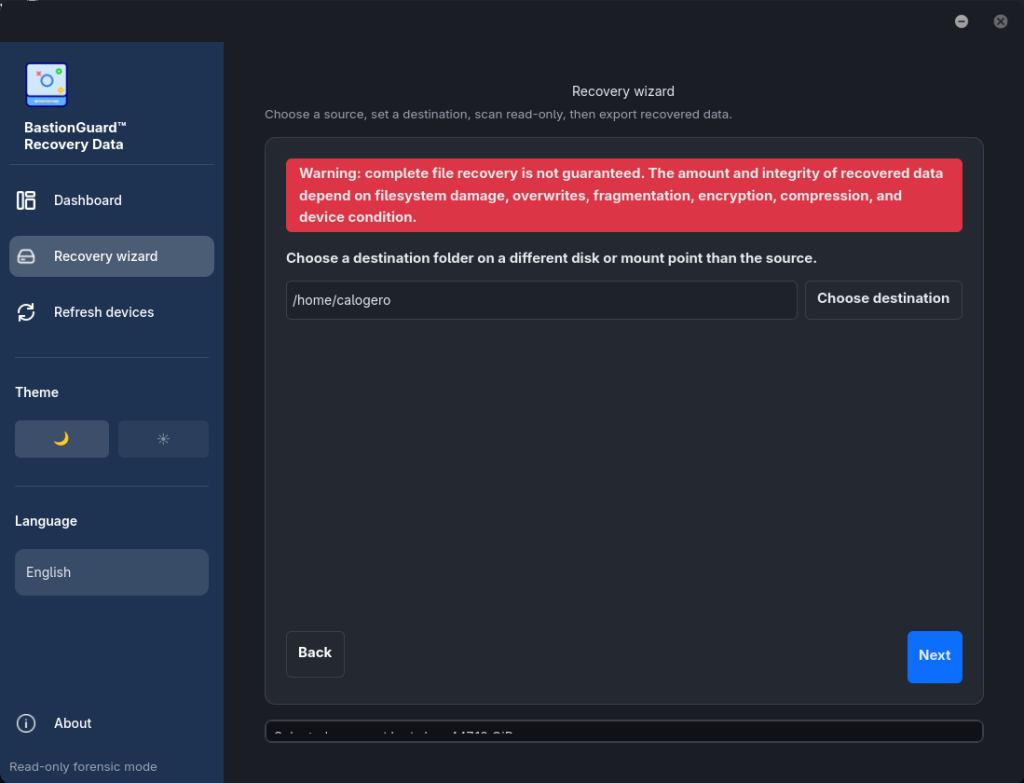
Task: Click the Refresh devices arrows icon
Action: pyautogui.click(x=26, y=312)
